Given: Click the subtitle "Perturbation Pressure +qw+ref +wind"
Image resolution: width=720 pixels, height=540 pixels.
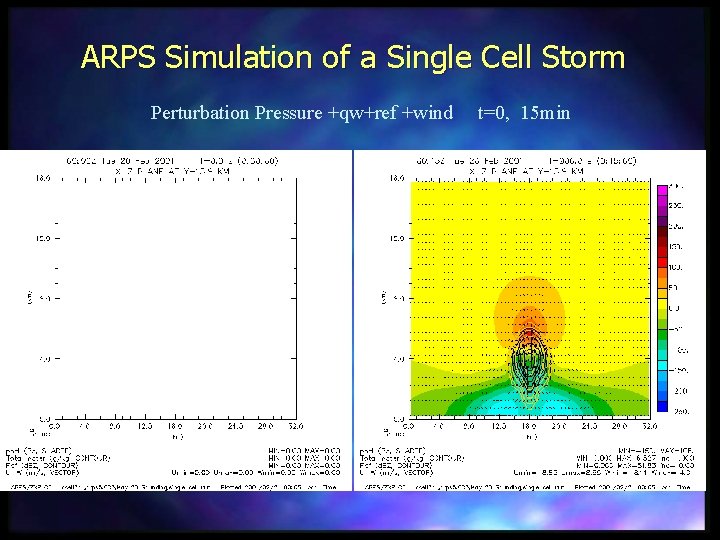Looking at the screenshot, I should pyautogui.click(x=302, y=113).
